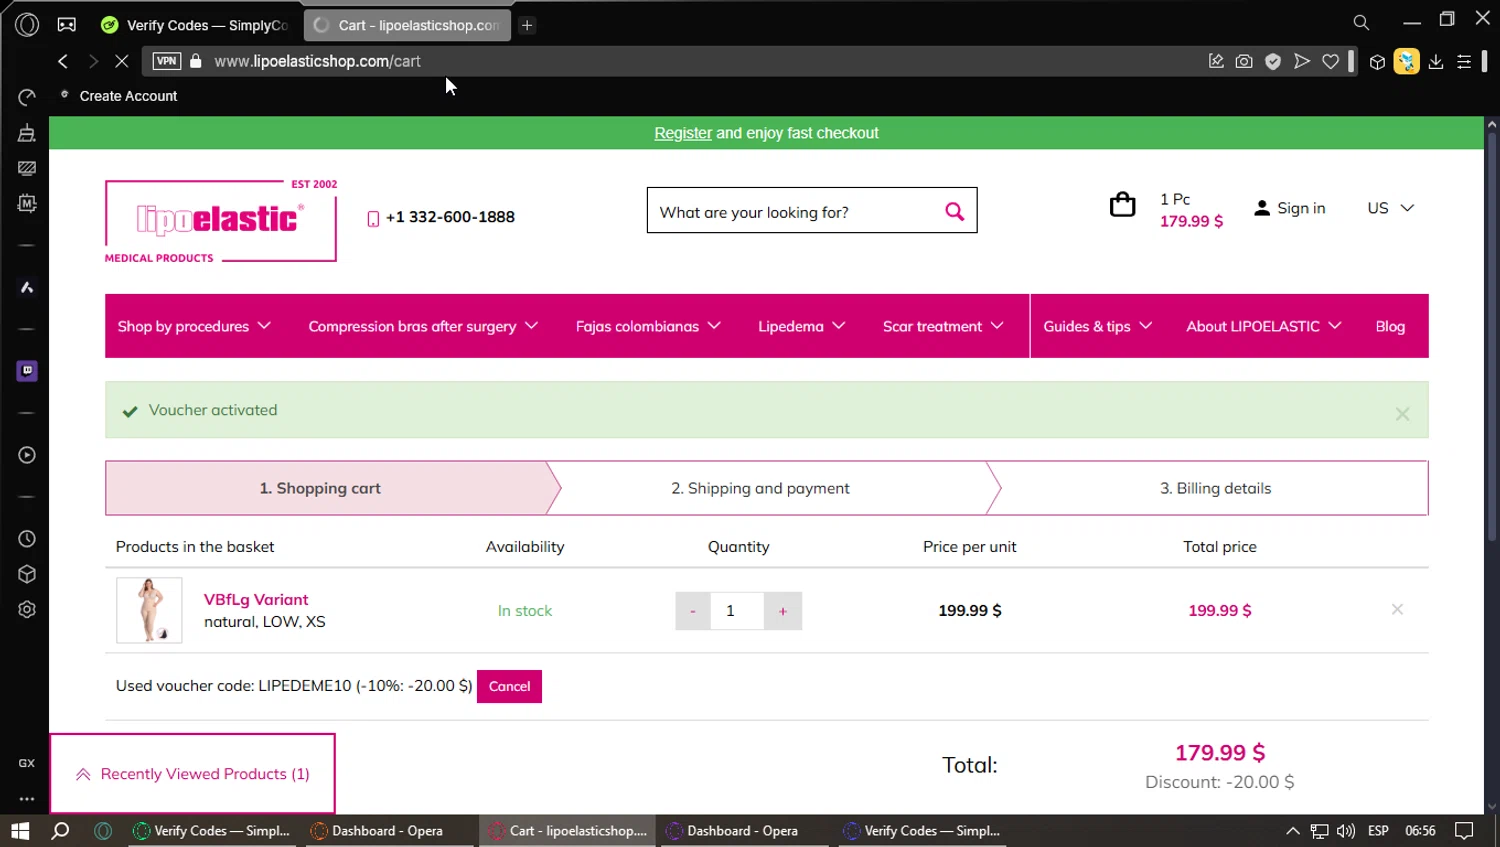Viewport: 1500px width, 847px height.
Task: Click the VPN badge in address bar
Action: tap(167, 61)
